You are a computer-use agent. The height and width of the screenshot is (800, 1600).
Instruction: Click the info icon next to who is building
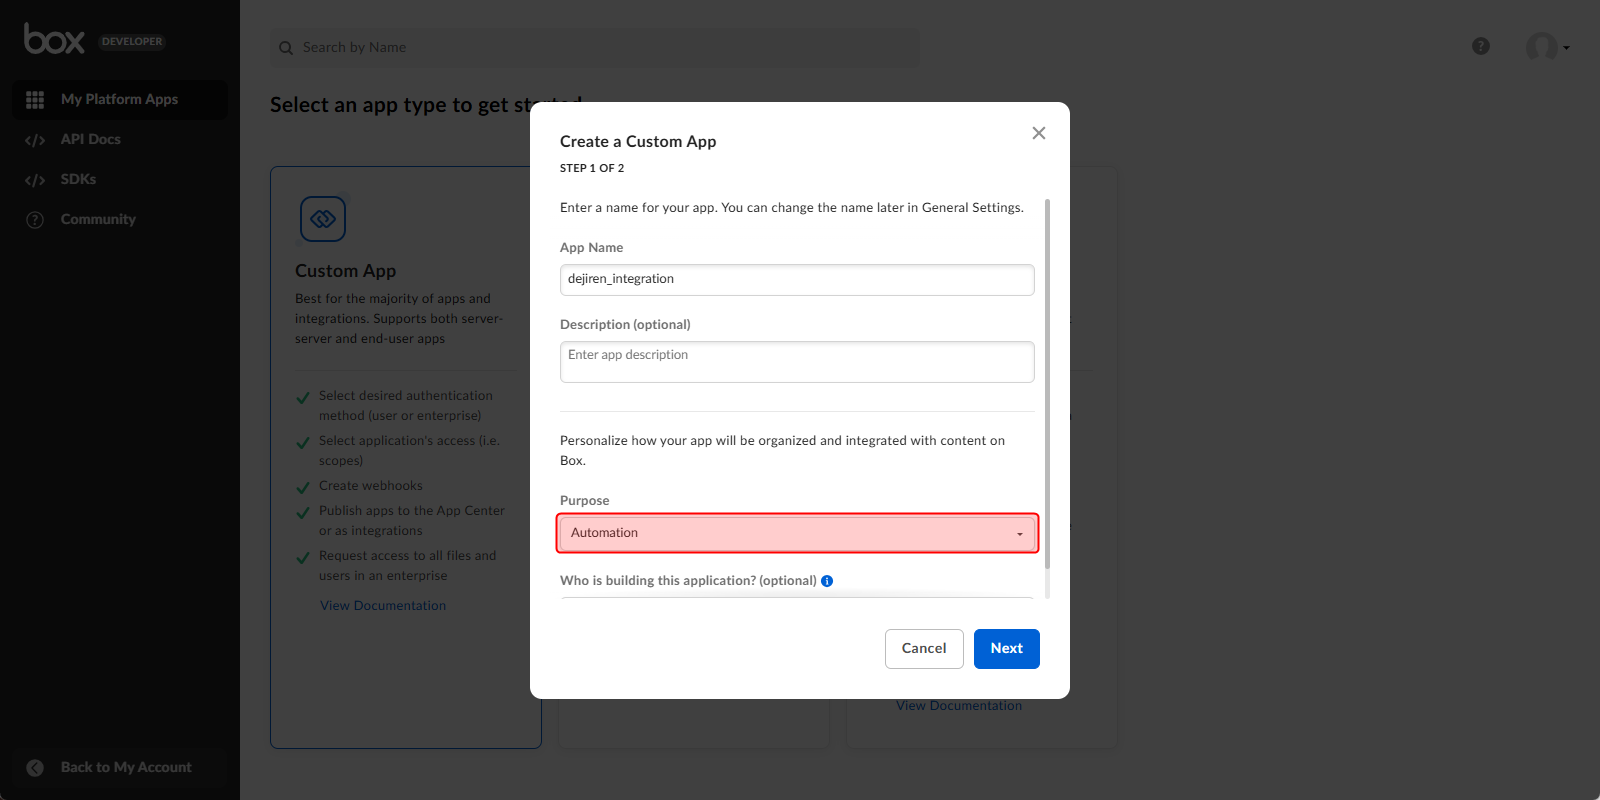tap(827, 581)
